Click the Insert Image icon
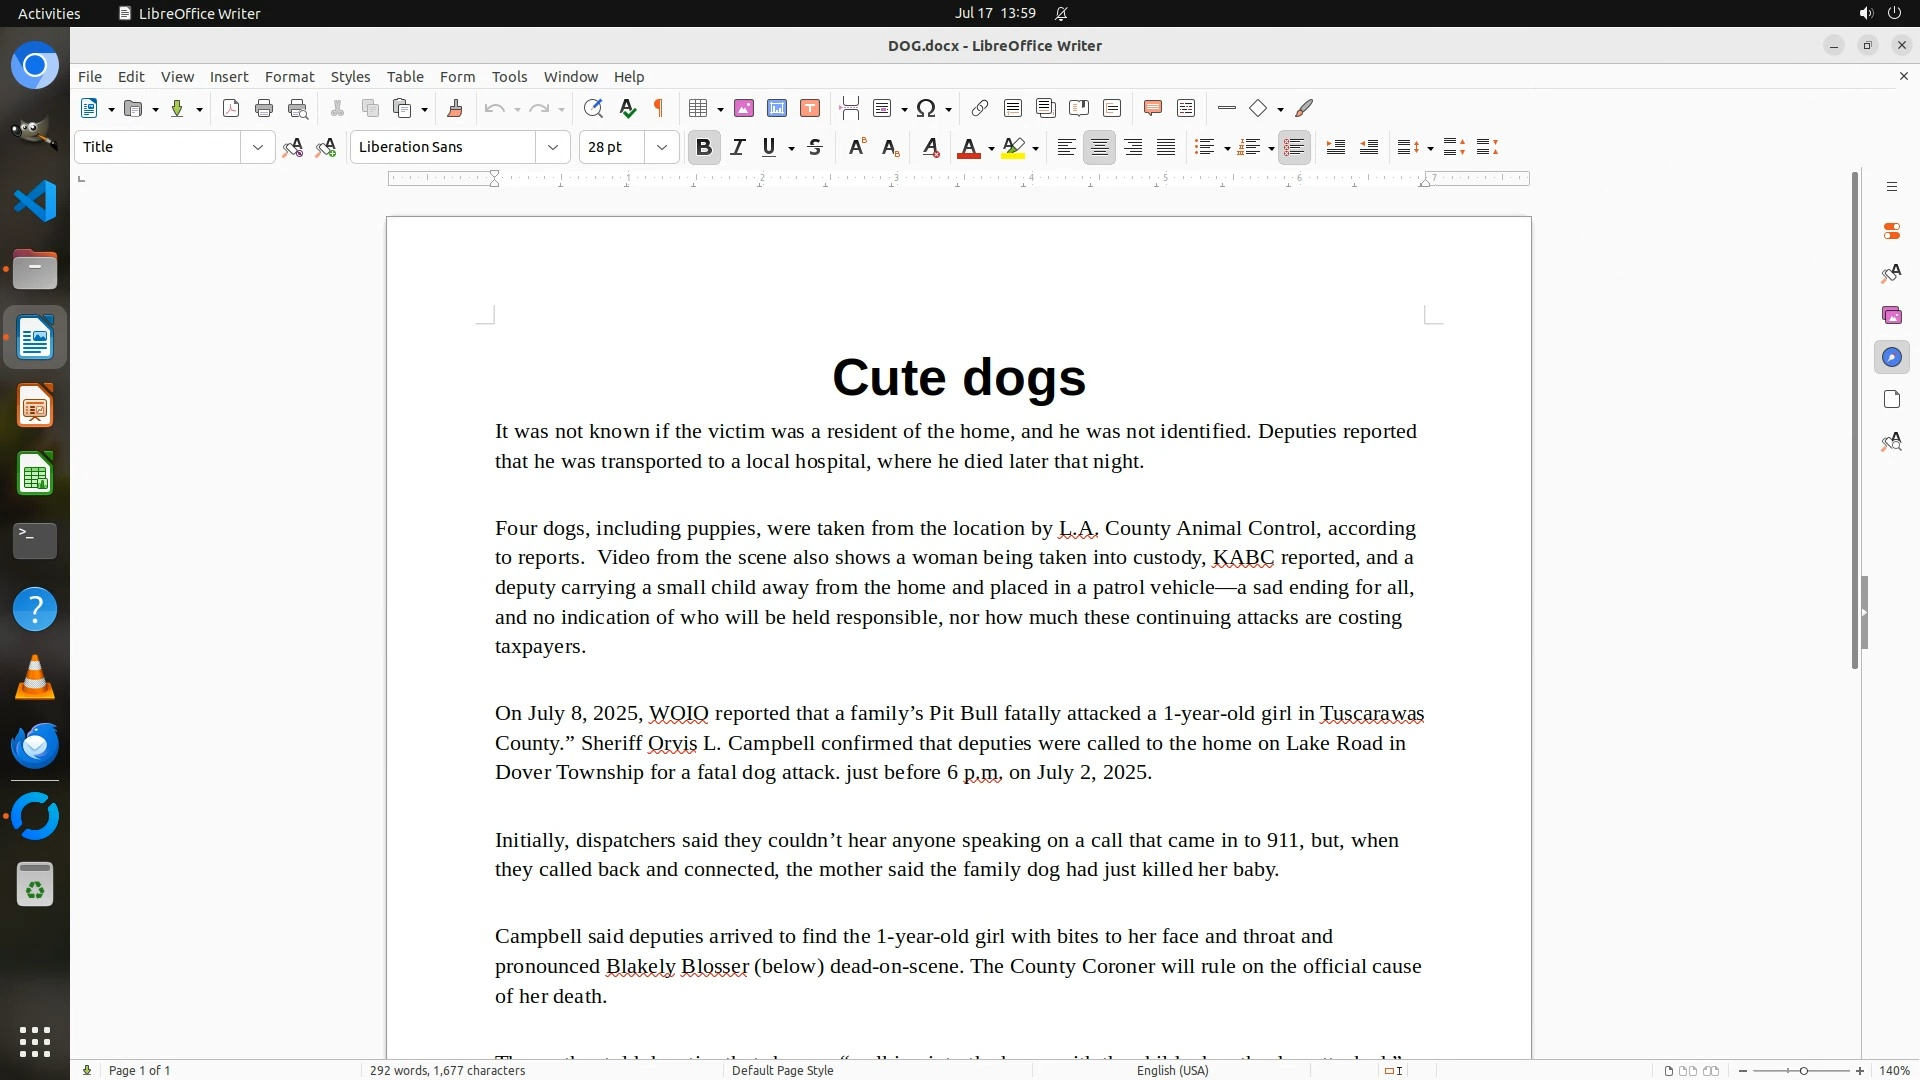Image resolution: width=1920 pixels, height=1080 pixels. point(744,109)
